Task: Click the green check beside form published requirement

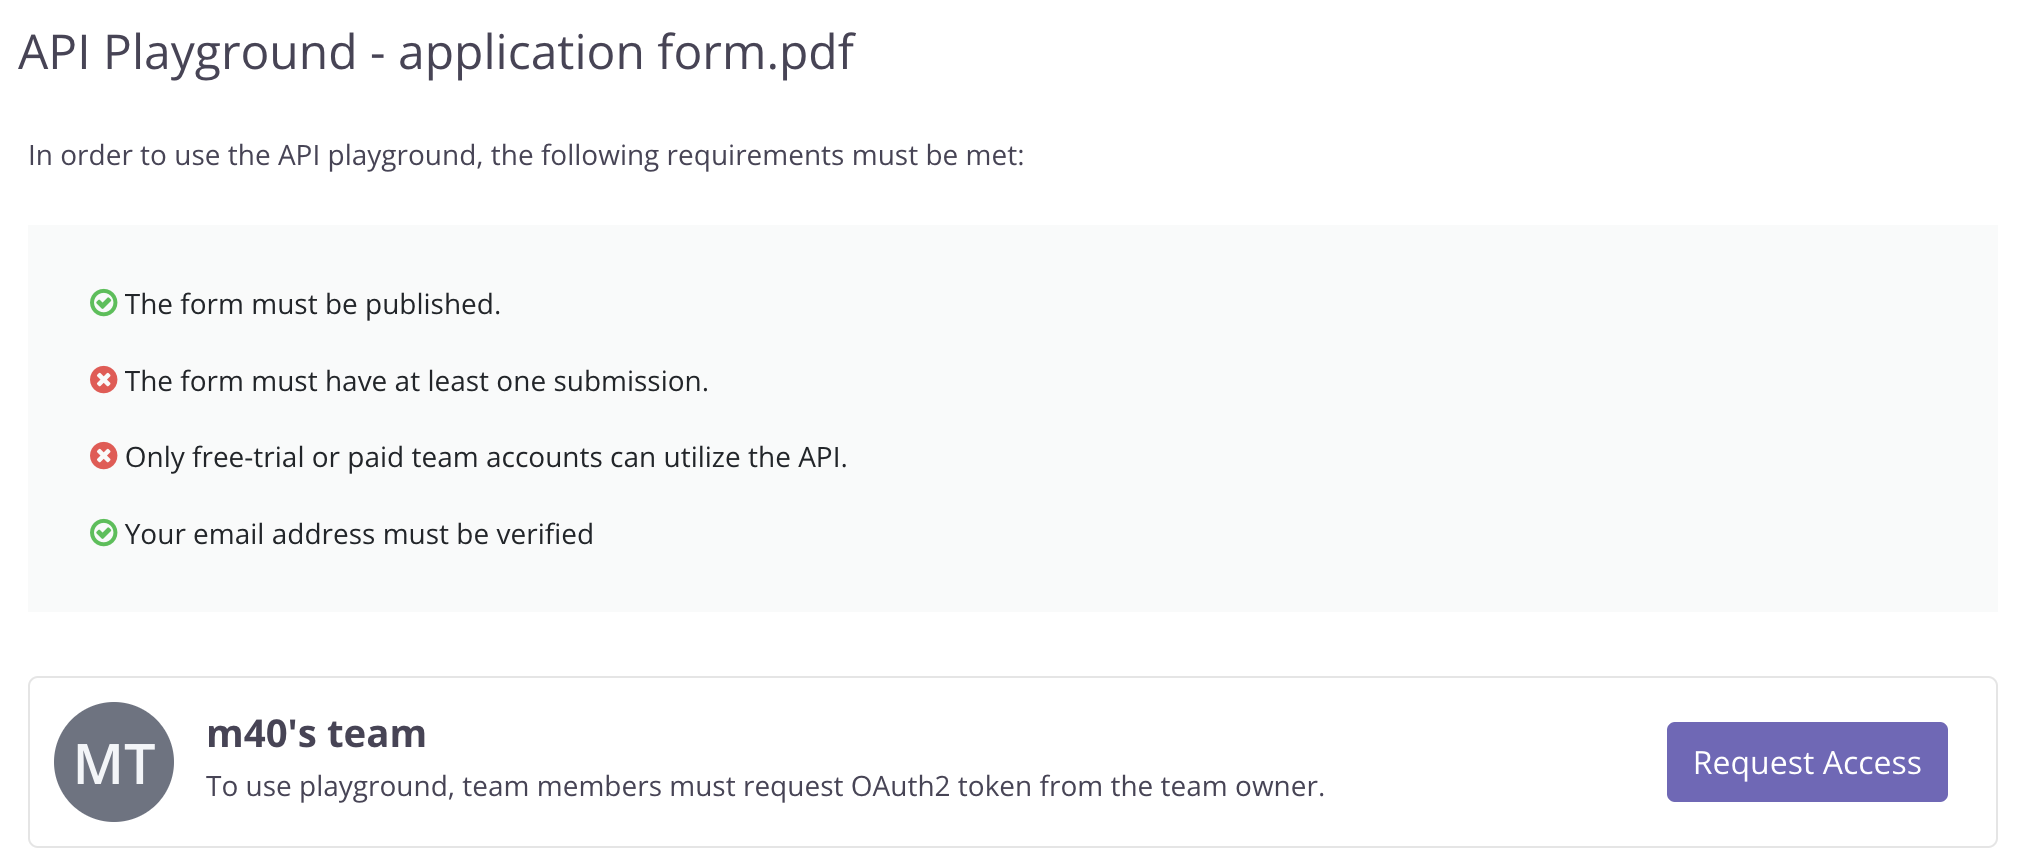Action: click(103, 303)
